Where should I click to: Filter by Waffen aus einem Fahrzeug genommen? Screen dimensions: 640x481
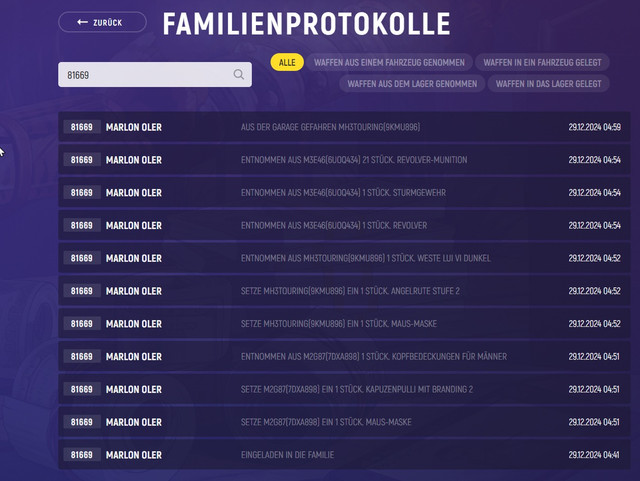click(x=389, y=62)
